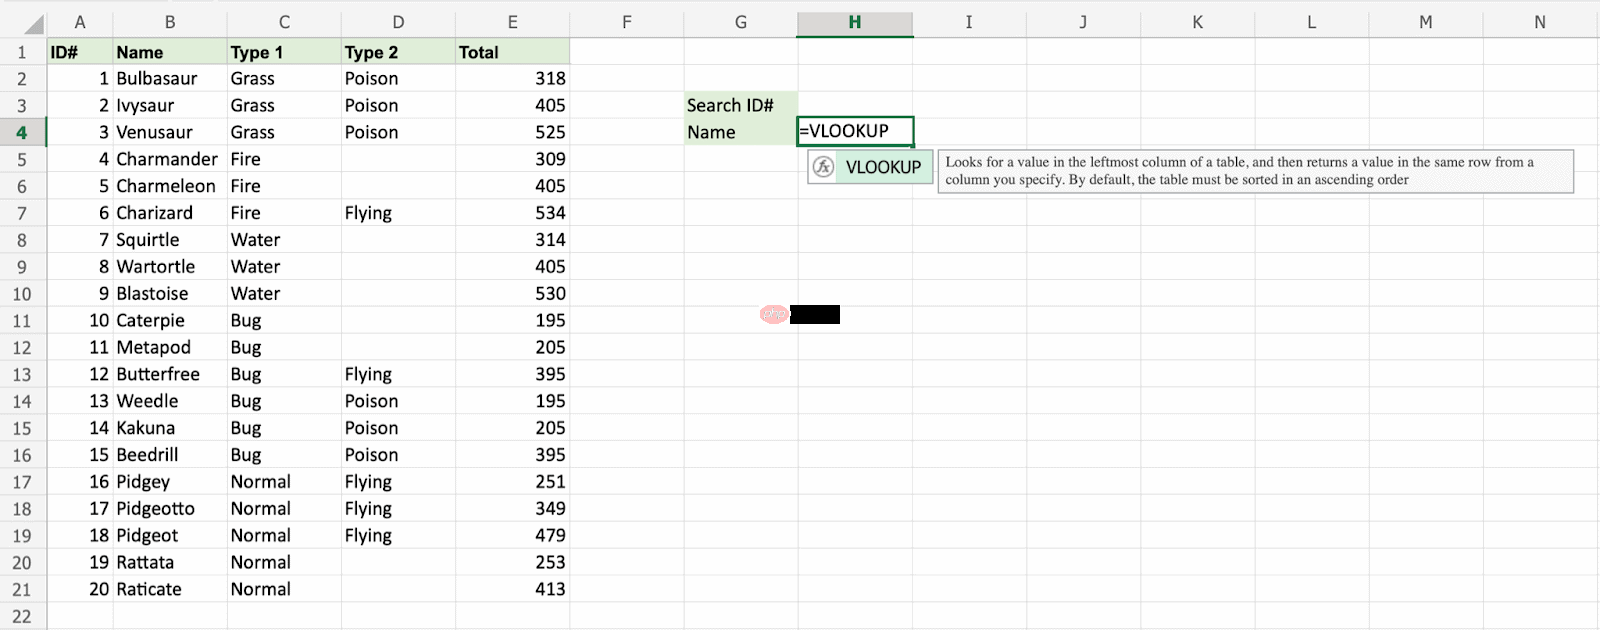Select column E header
The width and height of the screenshot is (1600, 630).
tap(512, 22)
